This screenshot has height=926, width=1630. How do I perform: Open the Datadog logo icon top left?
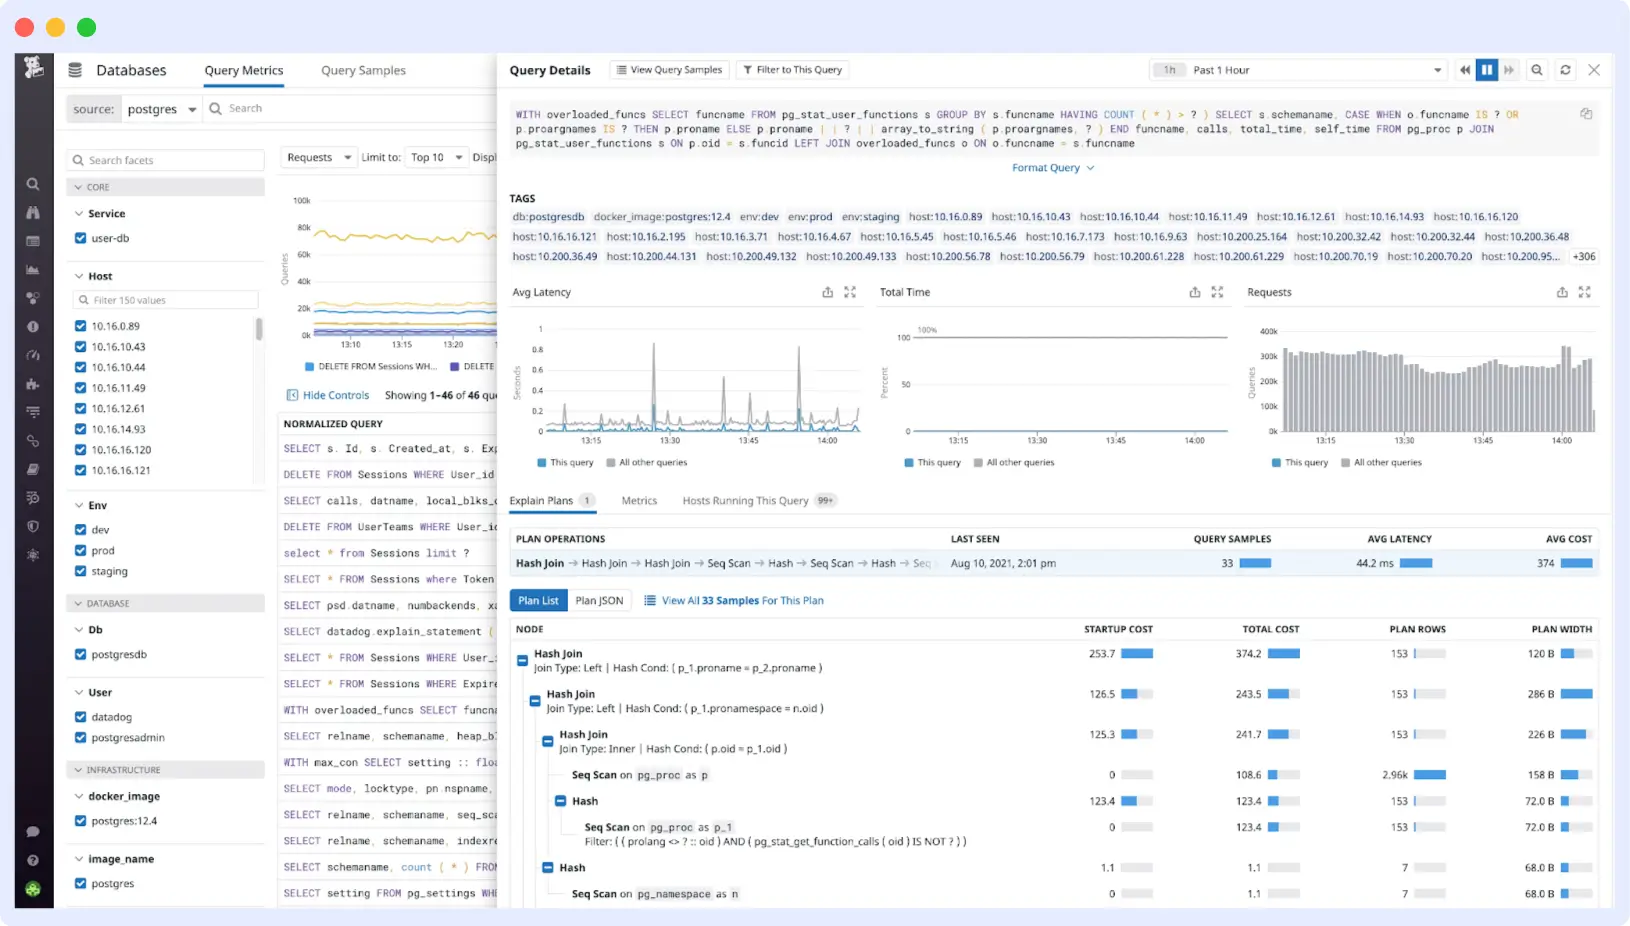[33, 69]
